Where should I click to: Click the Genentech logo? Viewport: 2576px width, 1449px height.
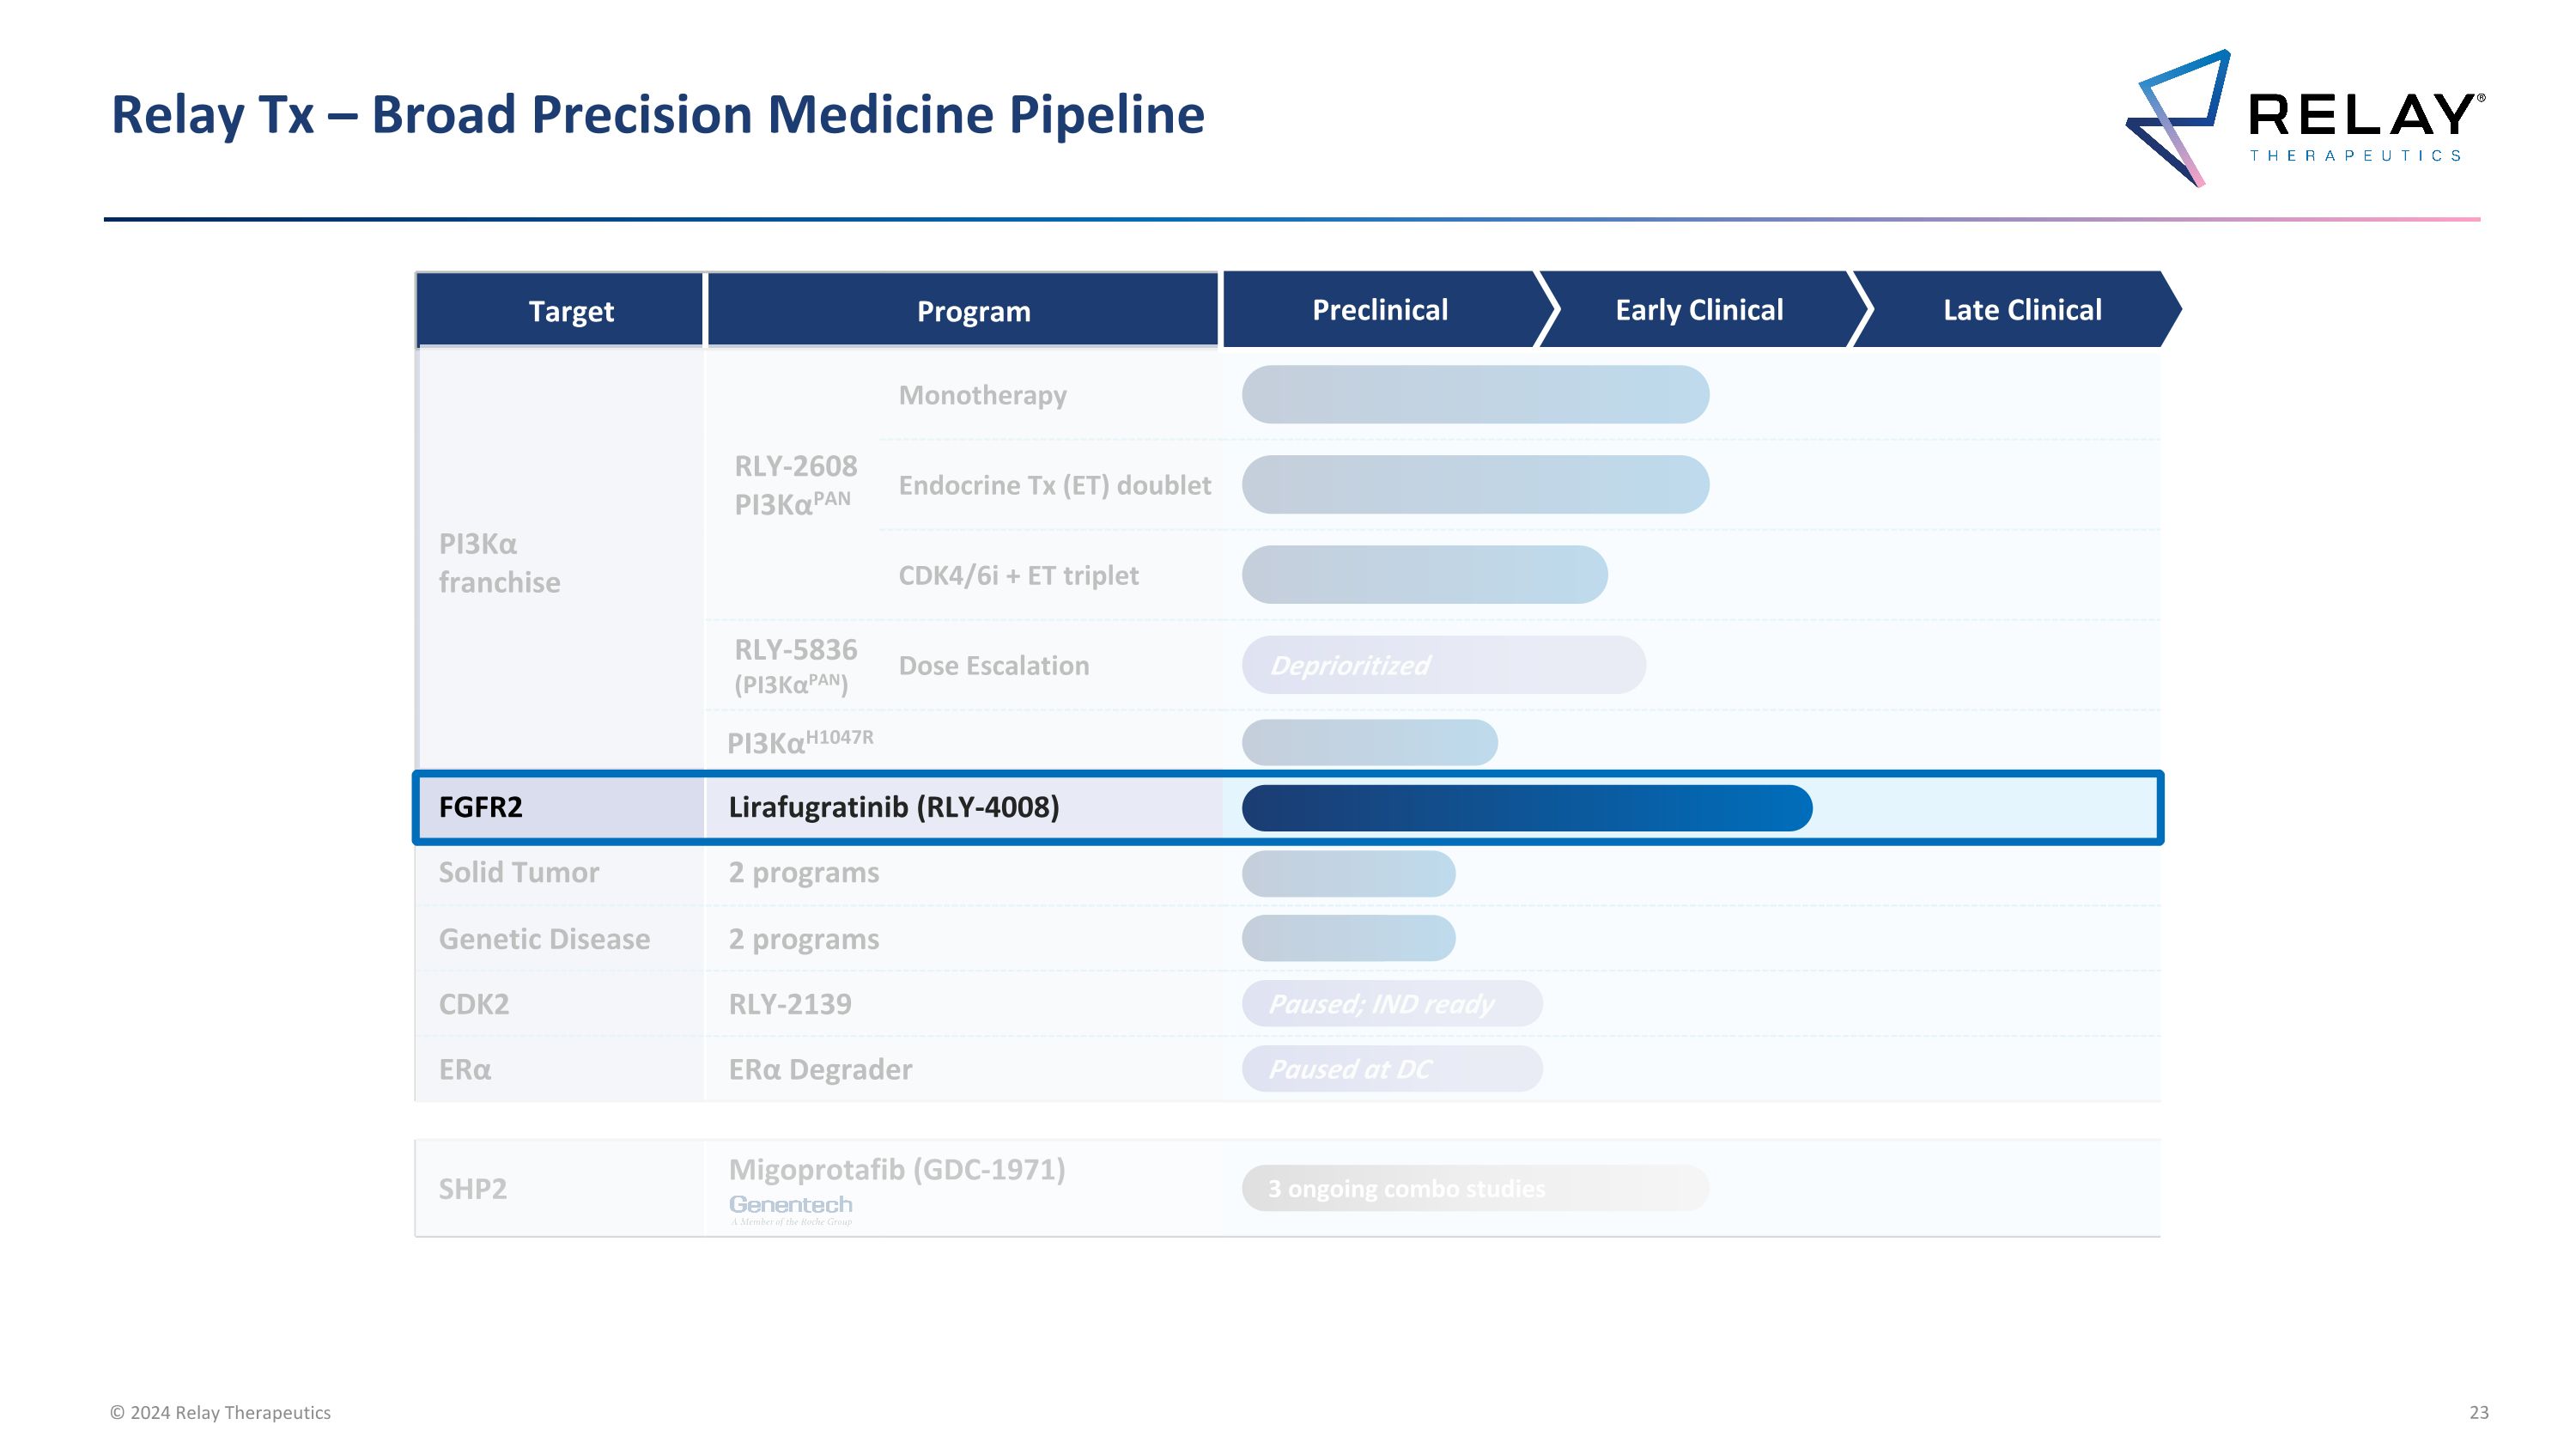[790, 1206]
